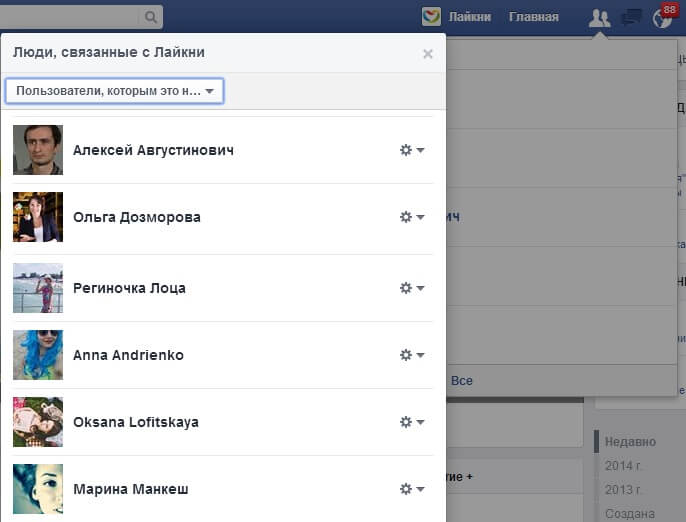Close the Люди, связанные с Лайкни dialog
Viewport: 686px width, 522px height.
428,54
